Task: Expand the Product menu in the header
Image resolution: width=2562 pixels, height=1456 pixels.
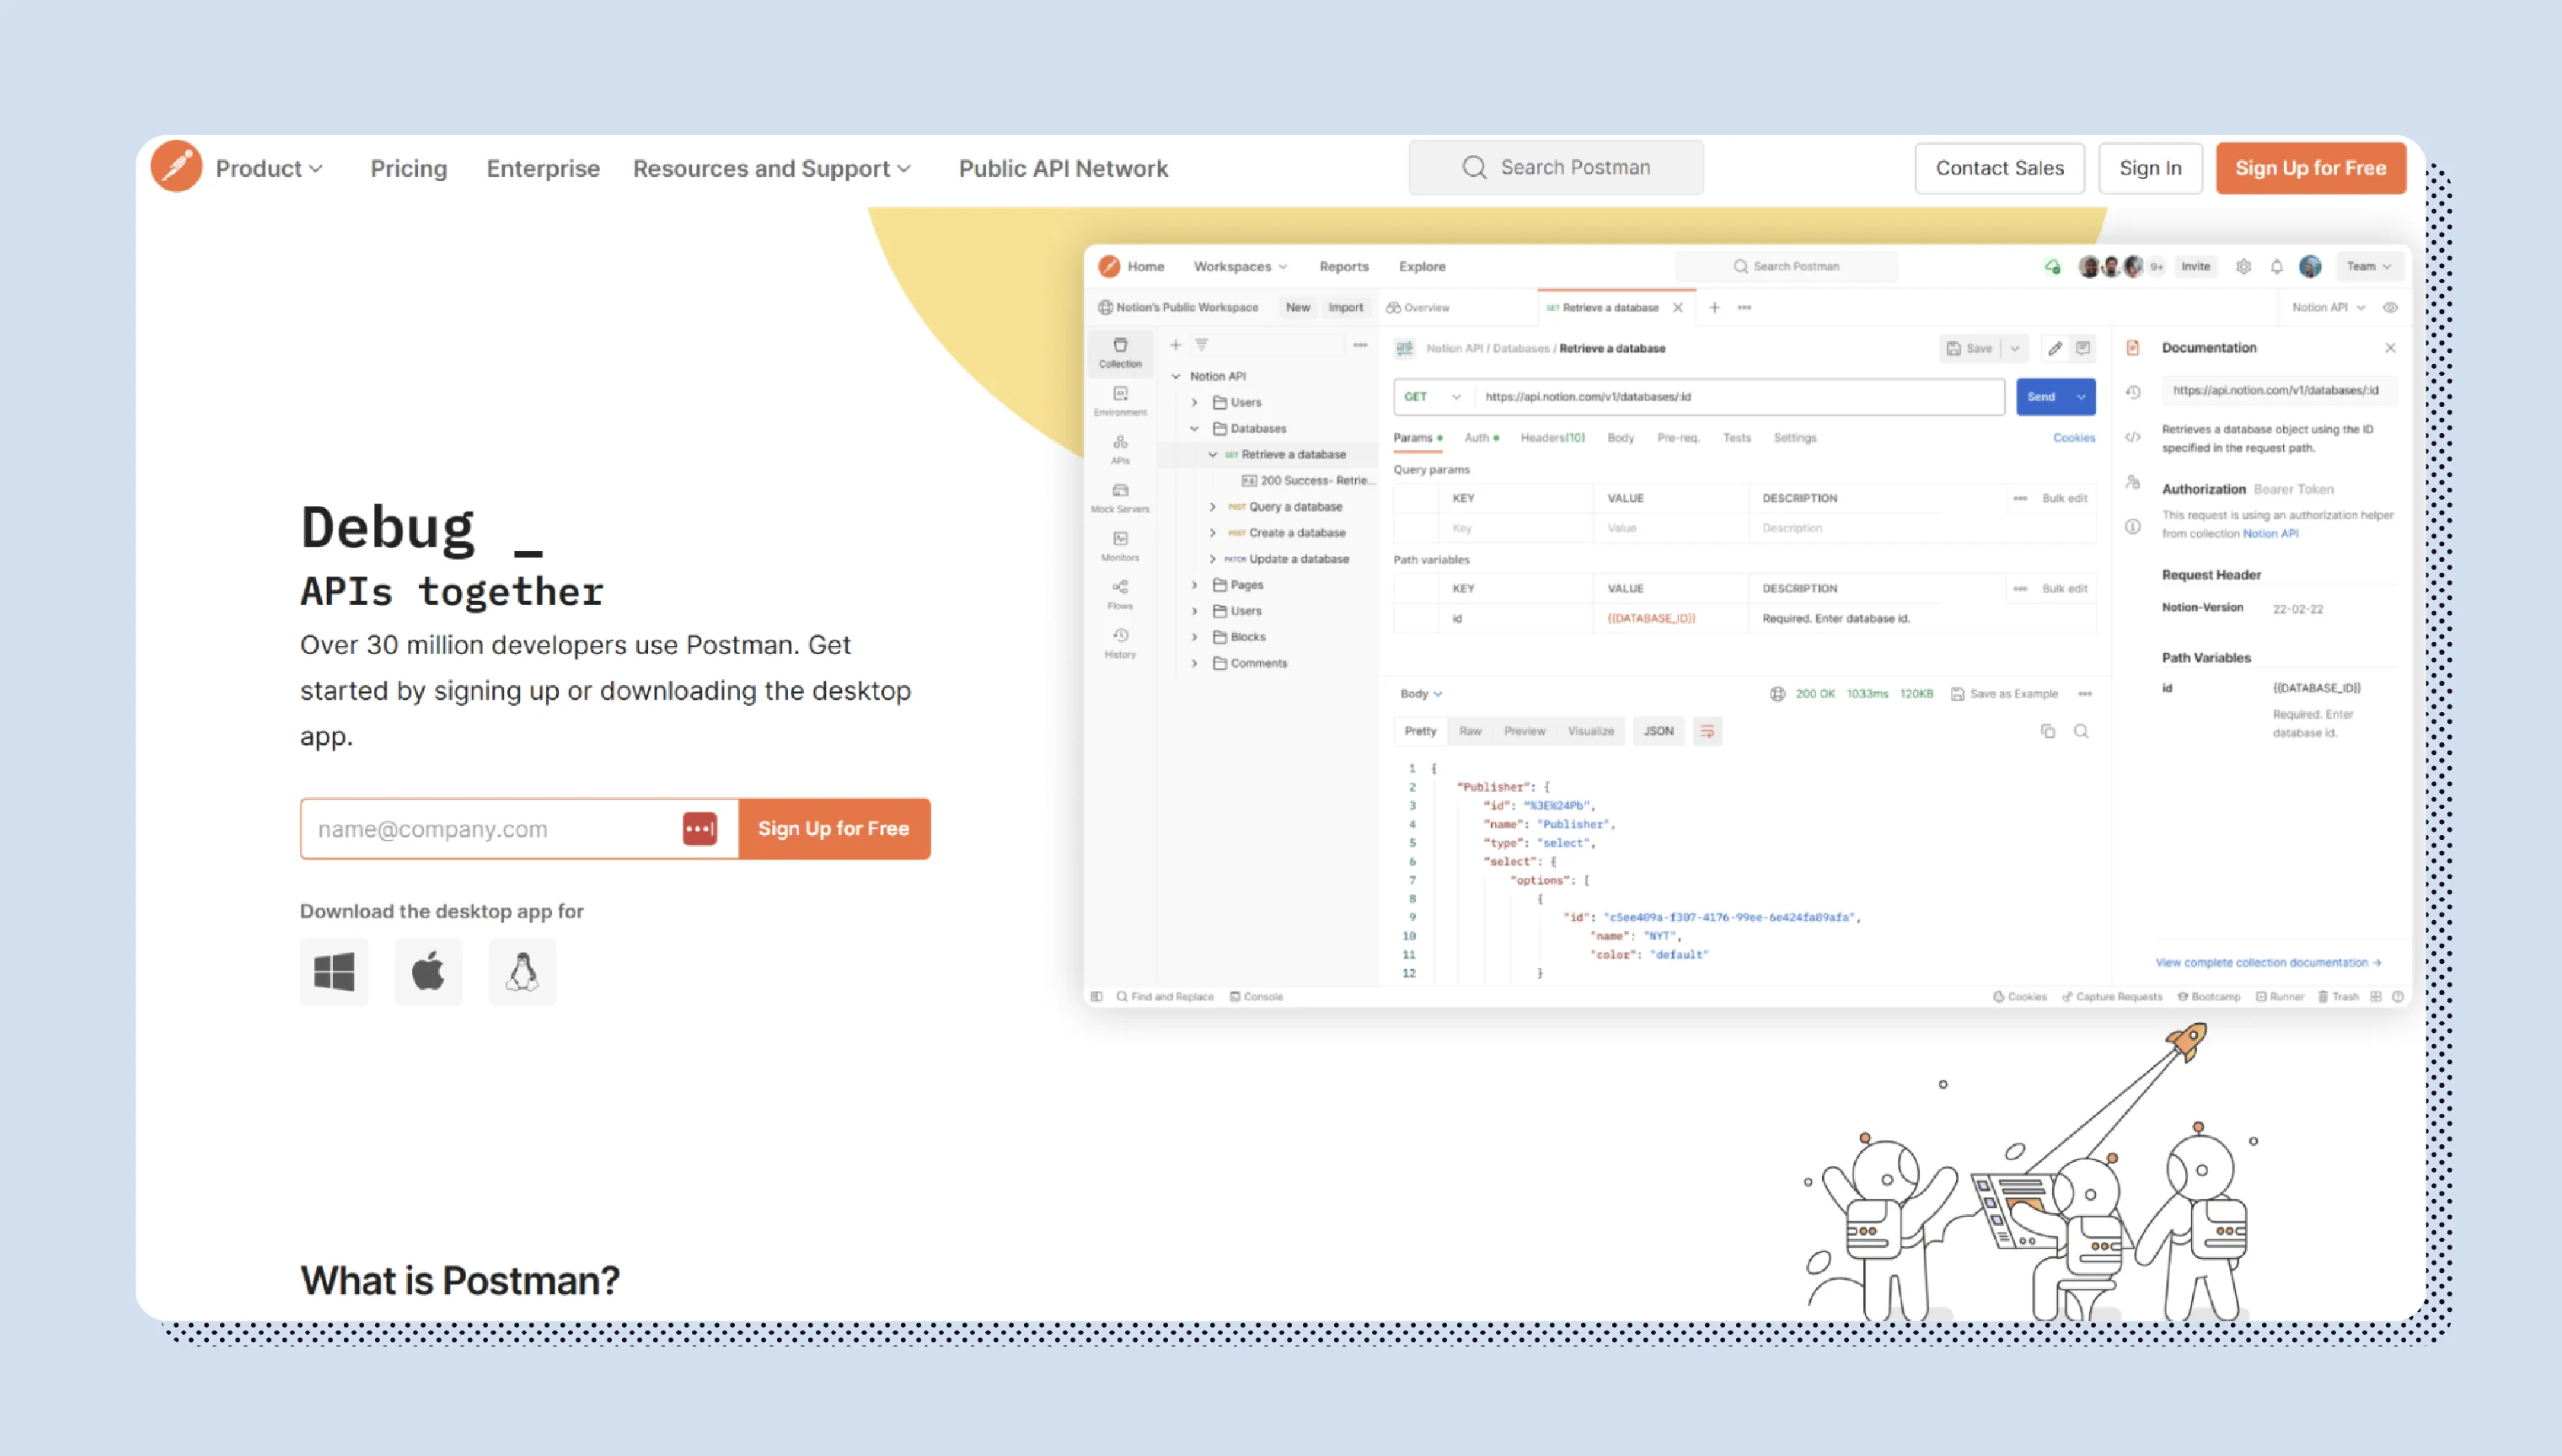Action: 269,168
